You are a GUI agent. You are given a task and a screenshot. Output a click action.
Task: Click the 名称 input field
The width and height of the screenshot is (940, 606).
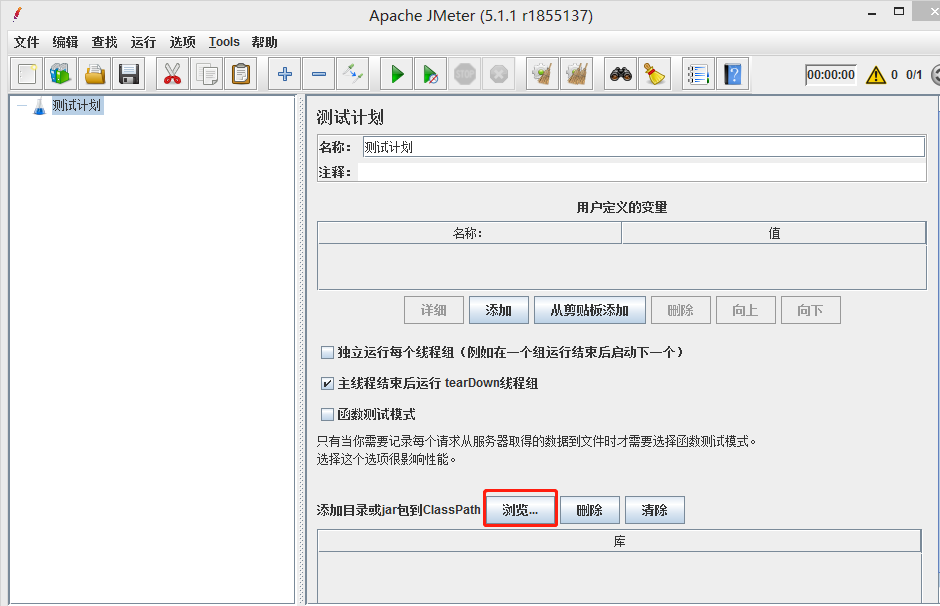[643, 147]
